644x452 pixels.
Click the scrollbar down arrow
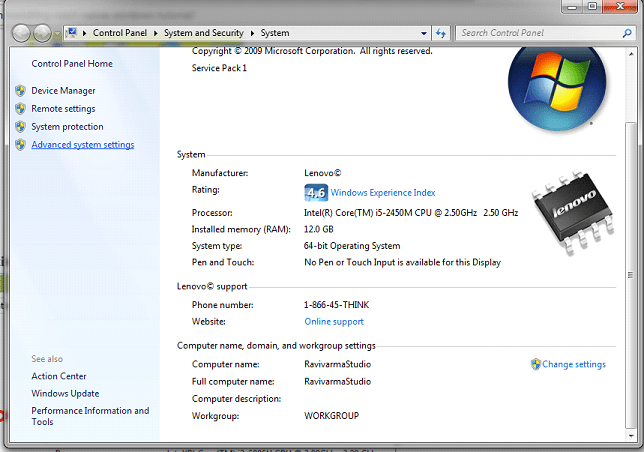coord(631,436)
